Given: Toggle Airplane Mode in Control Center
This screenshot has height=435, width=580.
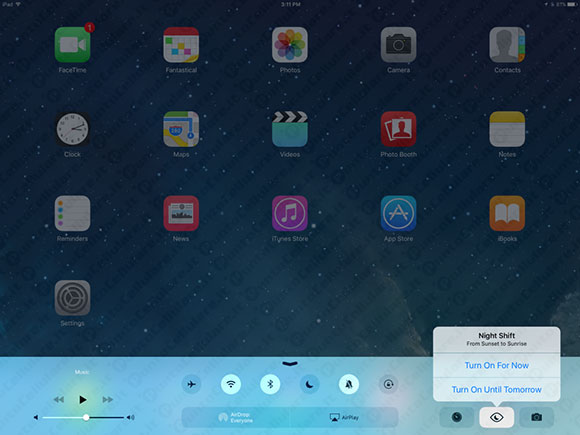Looking at the screenshot, I should [x=191, y=384].
